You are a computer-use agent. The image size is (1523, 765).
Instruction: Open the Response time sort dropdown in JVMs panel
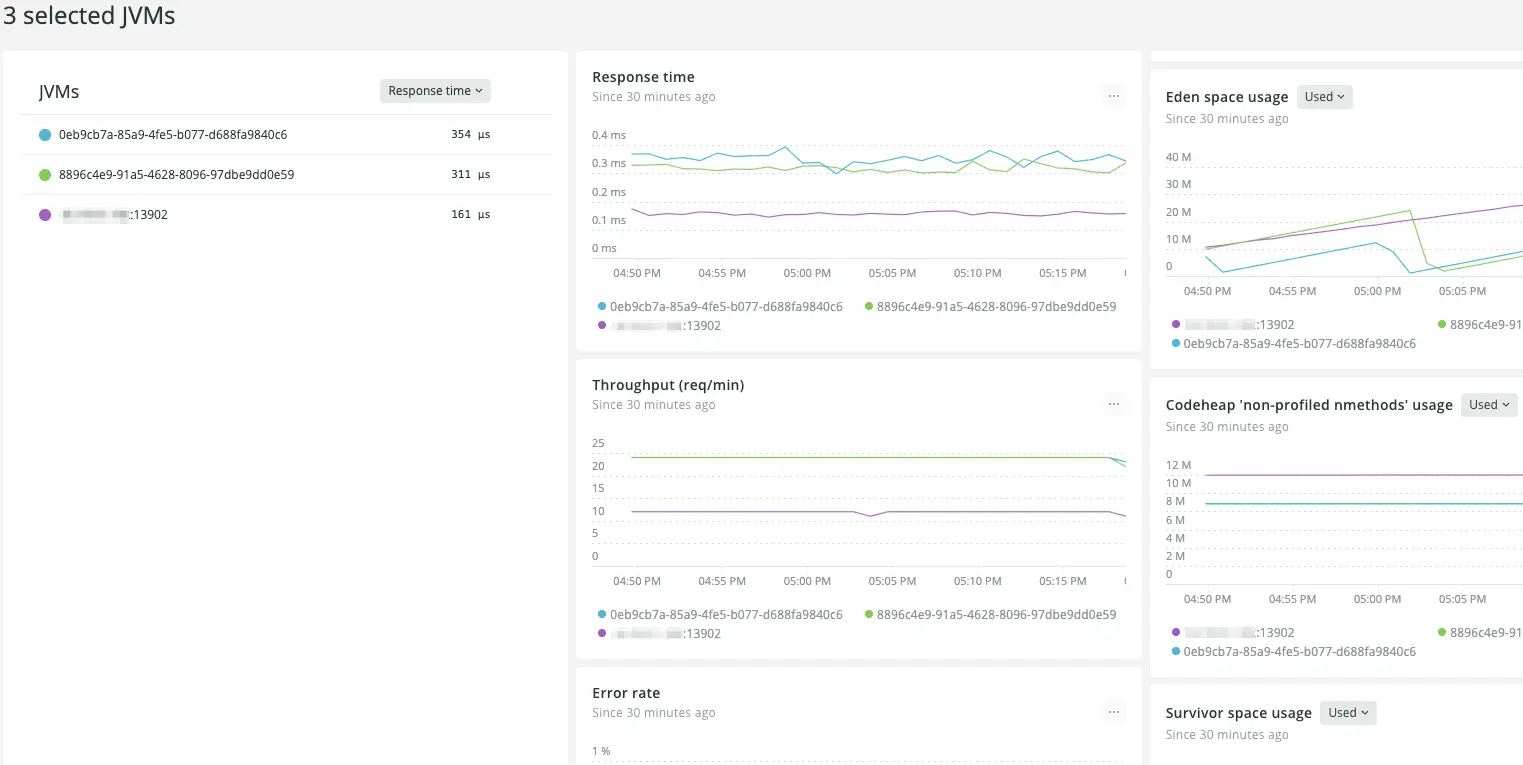[435, 90]
